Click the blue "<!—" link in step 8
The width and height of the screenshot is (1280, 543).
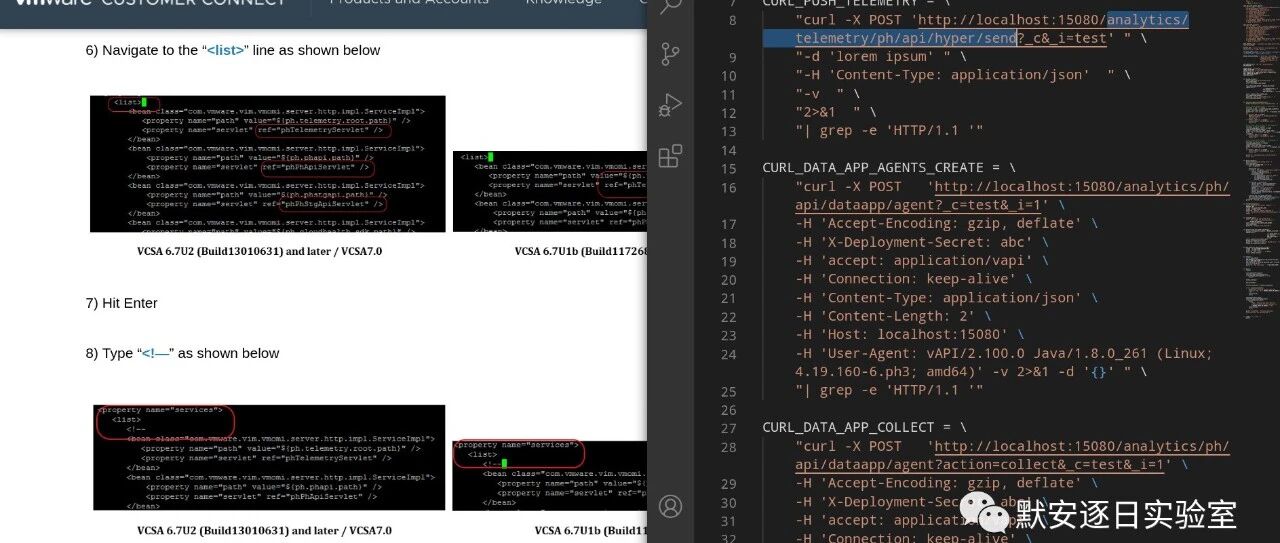(x=154, y=353)
